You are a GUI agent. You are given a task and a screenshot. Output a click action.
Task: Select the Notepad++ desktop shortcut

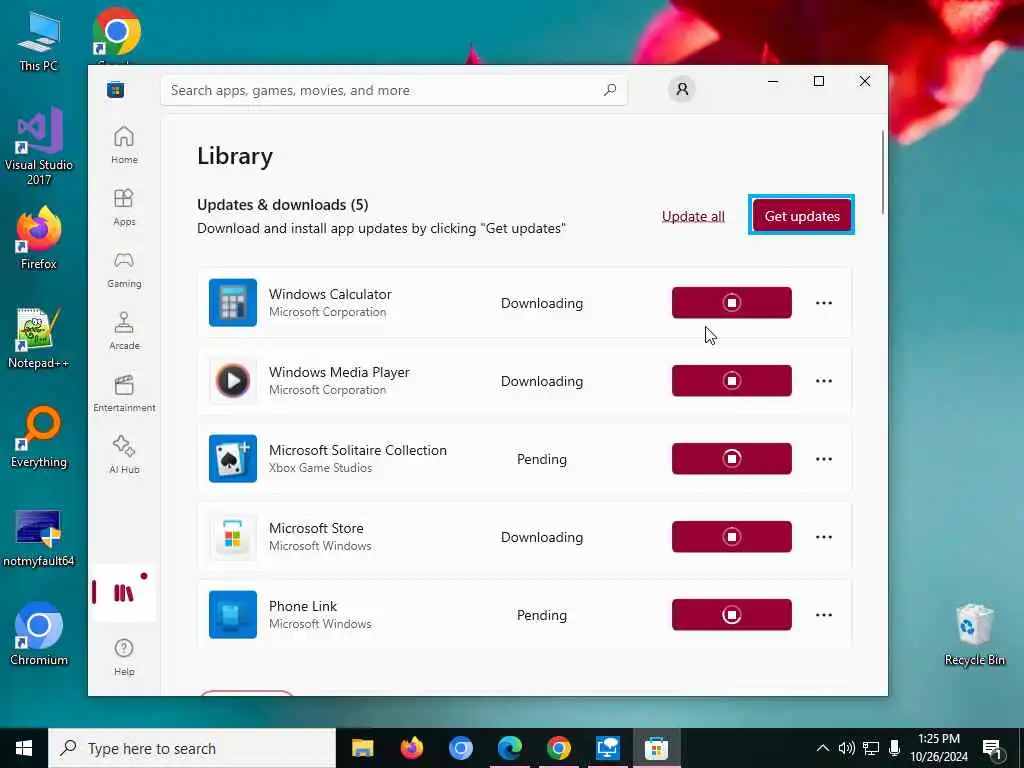pos(38,337)
